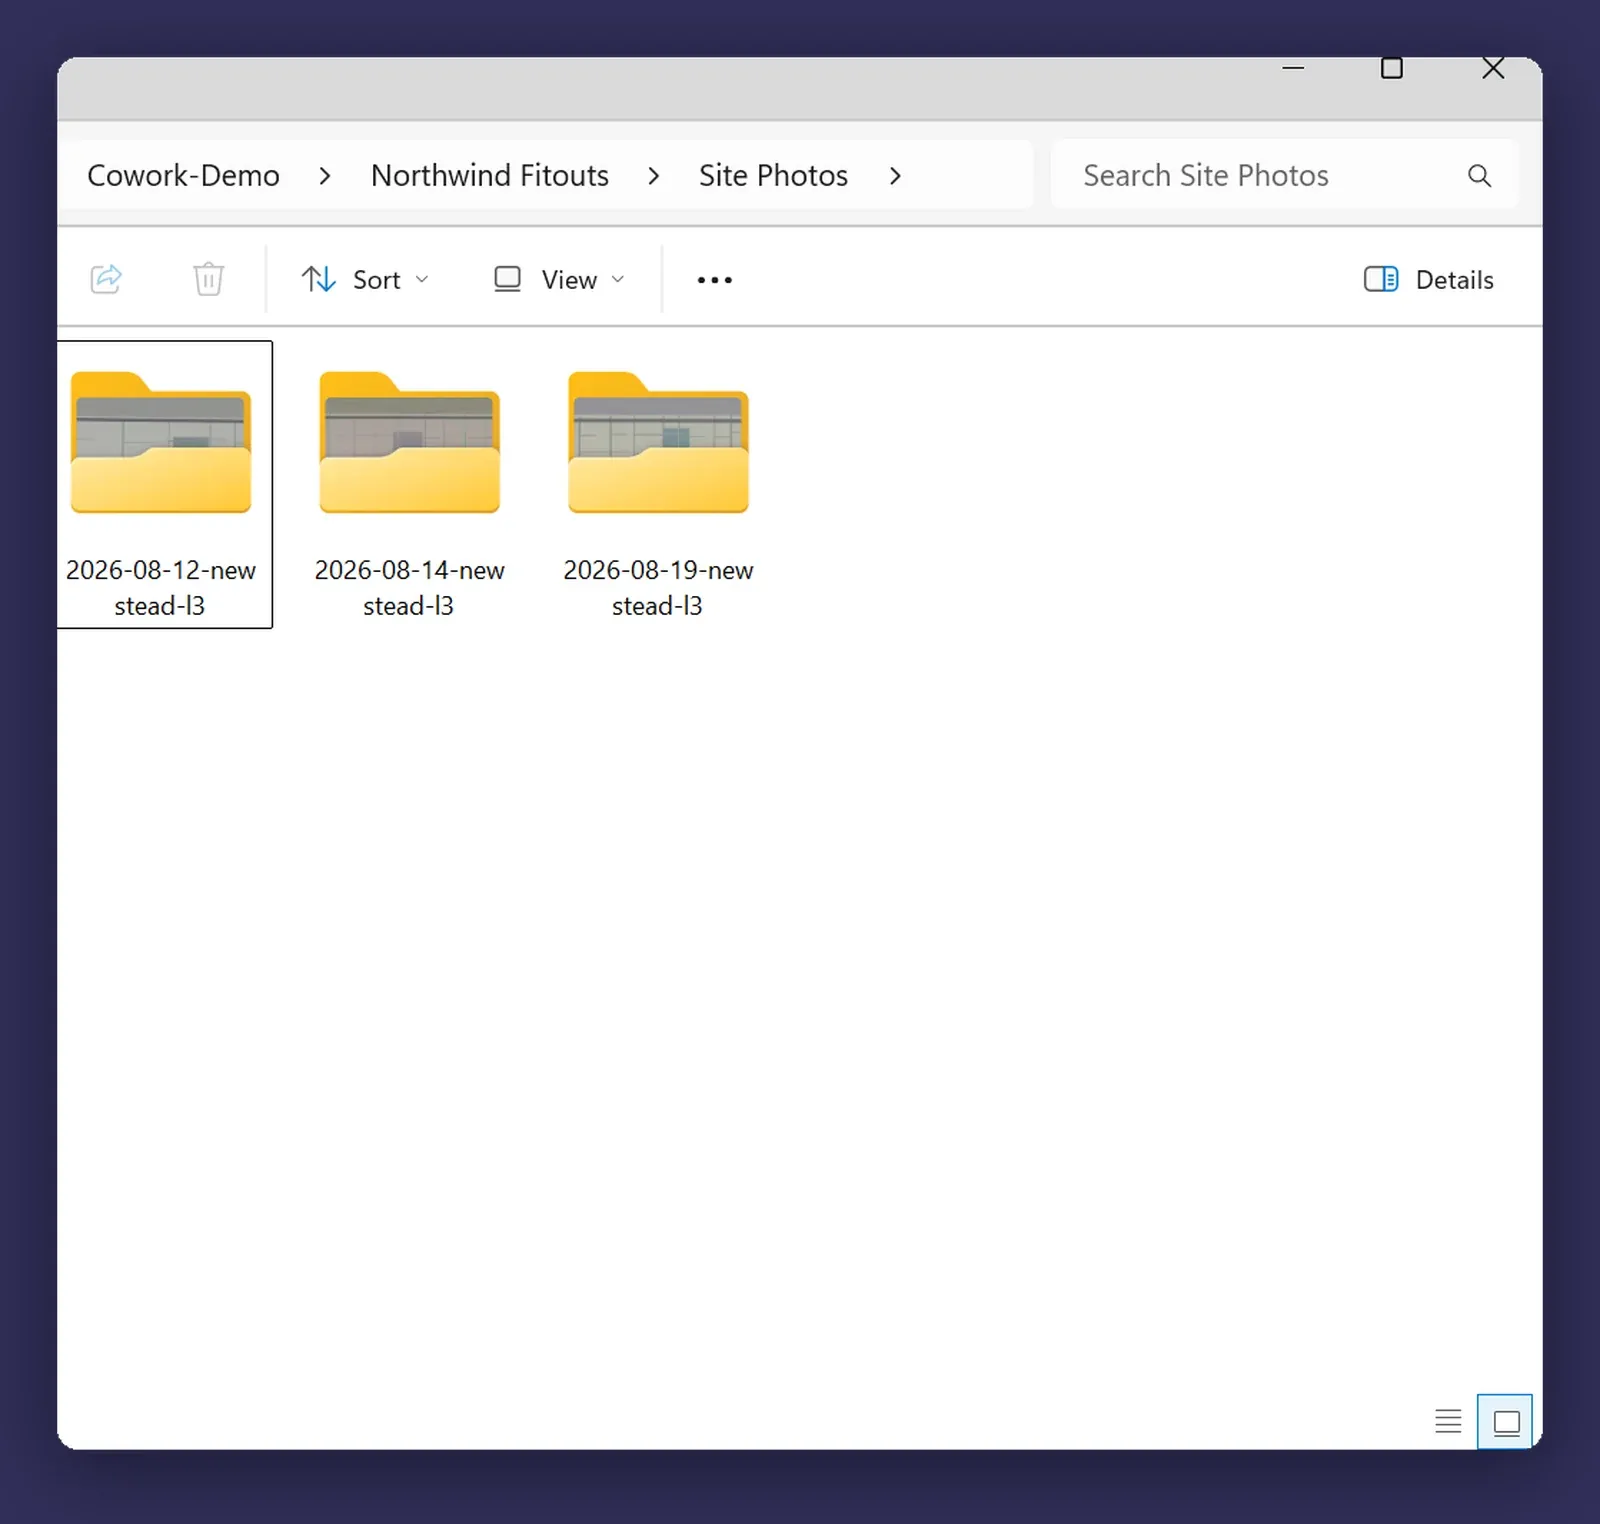Viewport: 1600px width, 1524px height.
Task: Expand chevron after Cowork-Demo
Action: point(325,176)
